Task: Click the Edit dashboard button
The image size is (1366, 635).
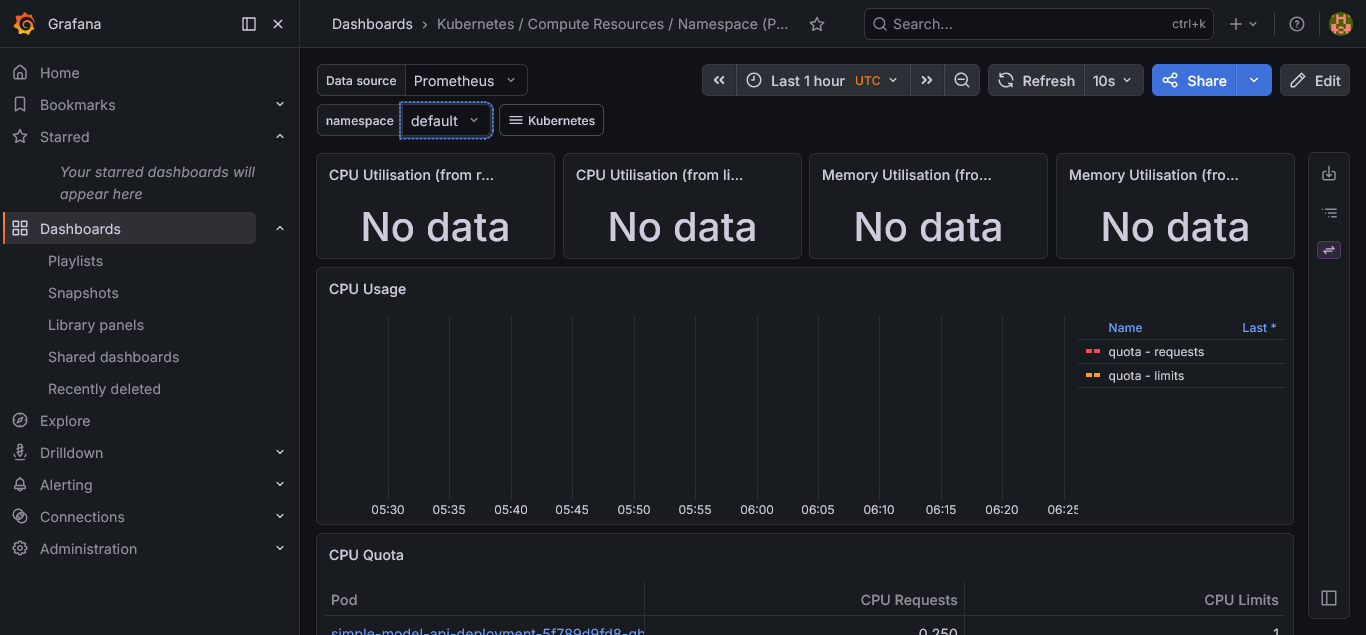Action: coord(1315,80)
